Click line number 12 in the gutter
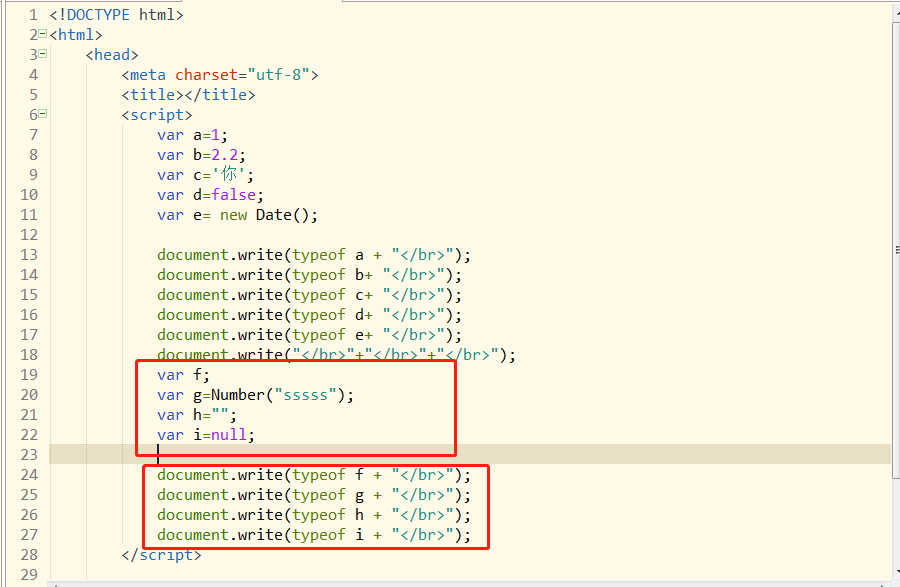Viewport: 900px width, 587px height. tap(29, 235)
